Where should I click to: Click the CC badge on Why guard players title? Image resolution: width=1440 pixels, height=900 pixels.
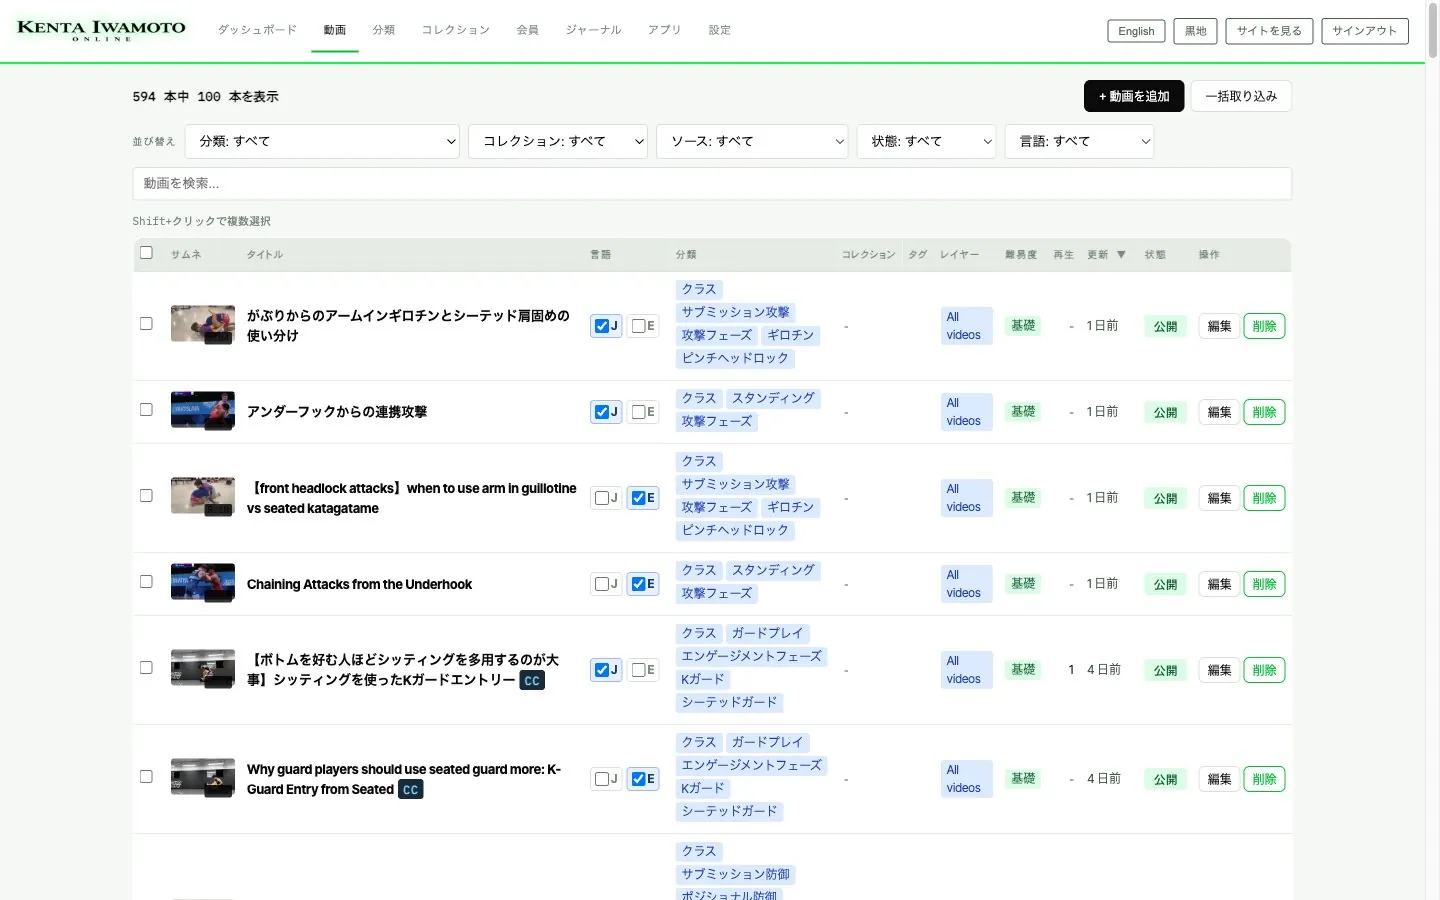coord(410,789)
